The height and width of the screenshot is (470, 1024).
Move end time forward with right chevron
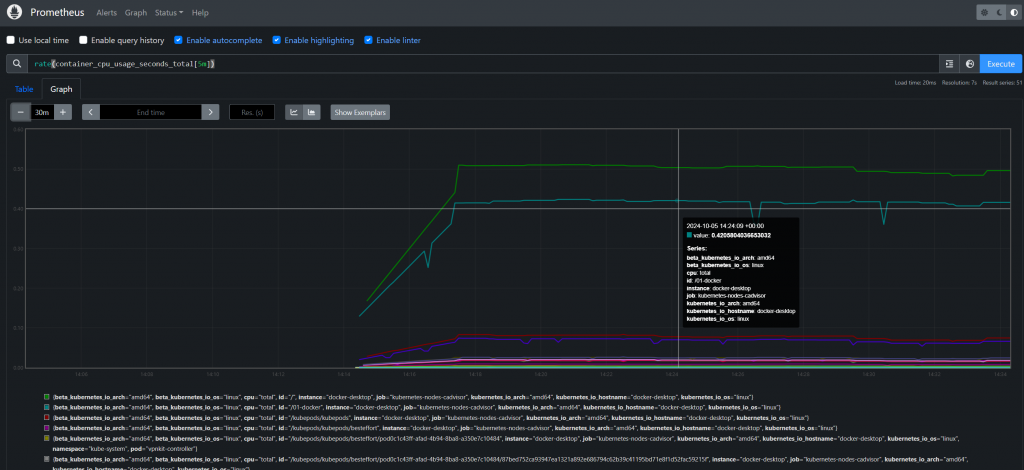pos(210,112)
